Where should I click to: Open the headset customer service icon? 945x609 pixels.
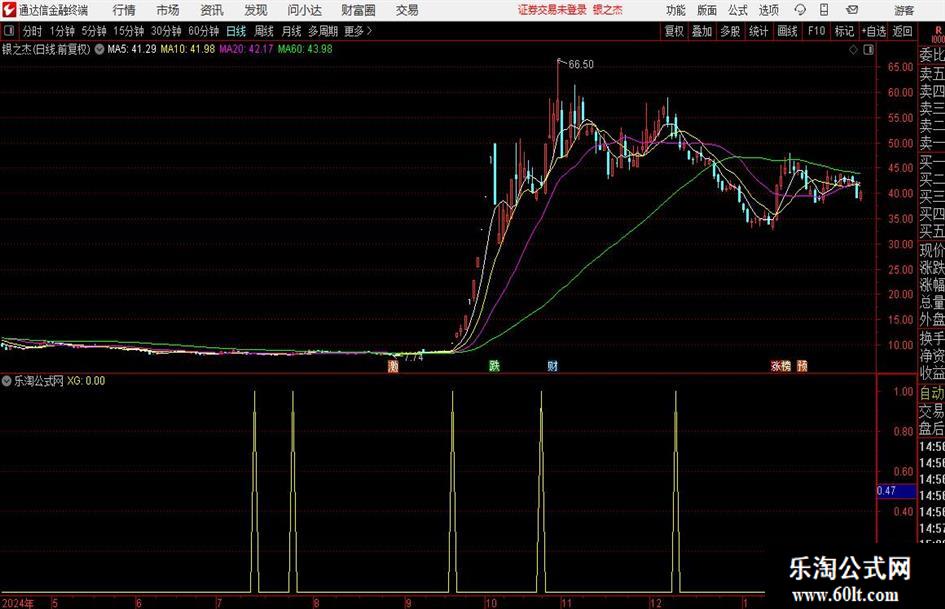click(x=800, y=10)
